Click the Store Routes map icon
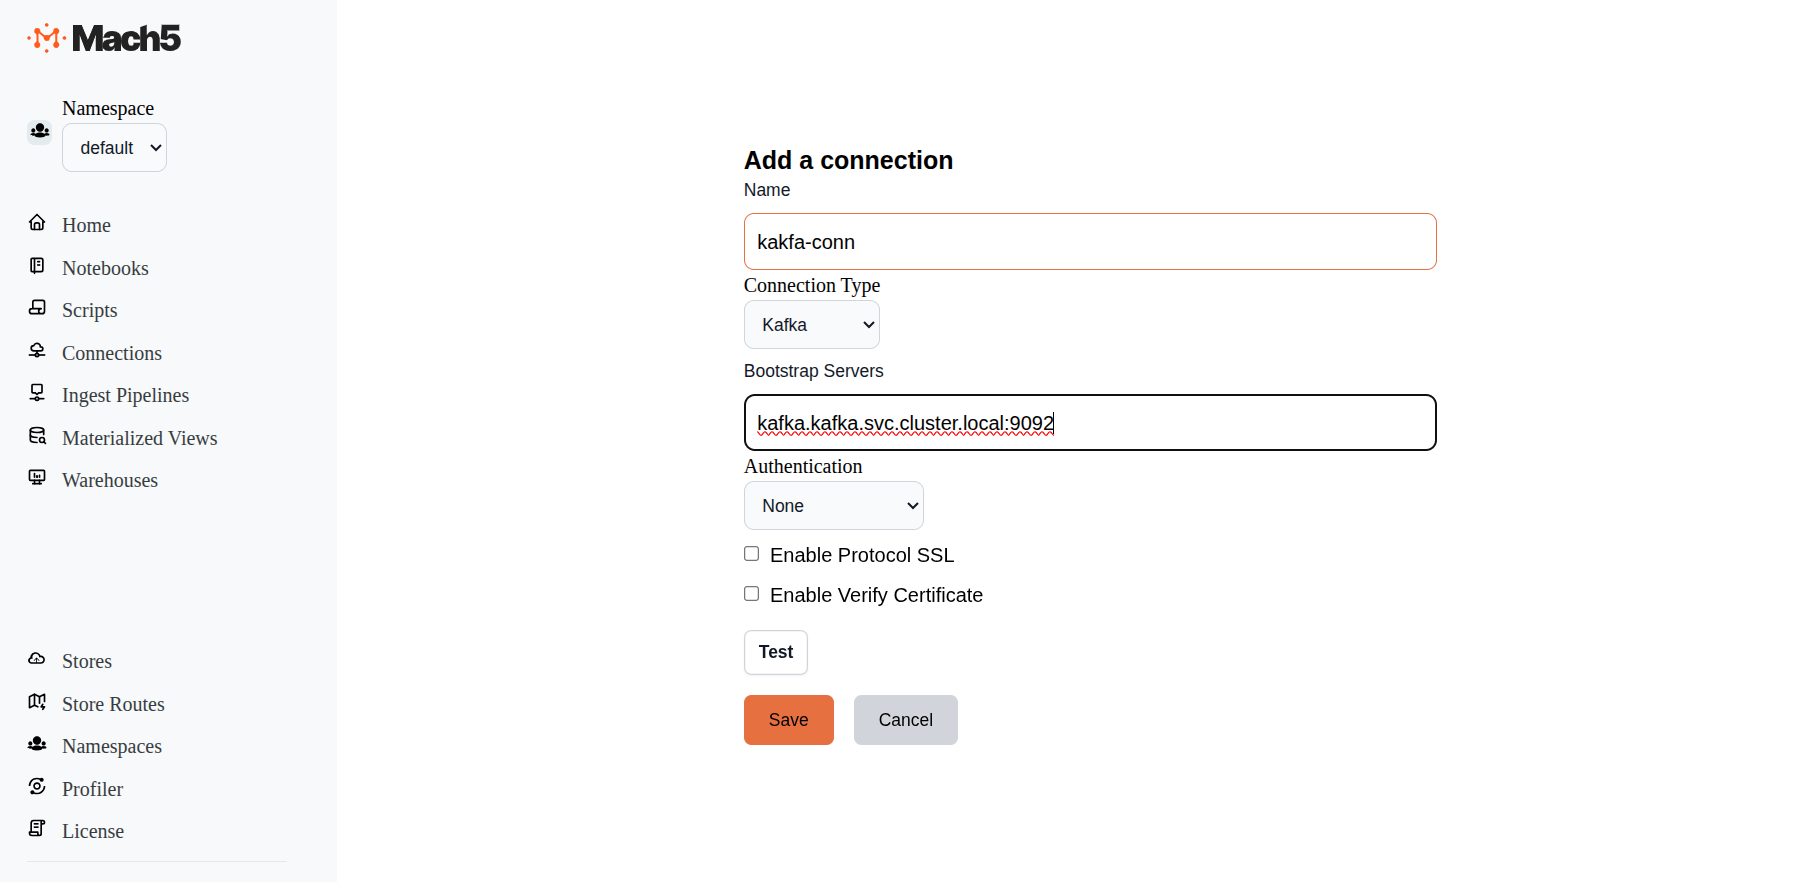This screenshot has width=1808, height=882. coord(37,702)
